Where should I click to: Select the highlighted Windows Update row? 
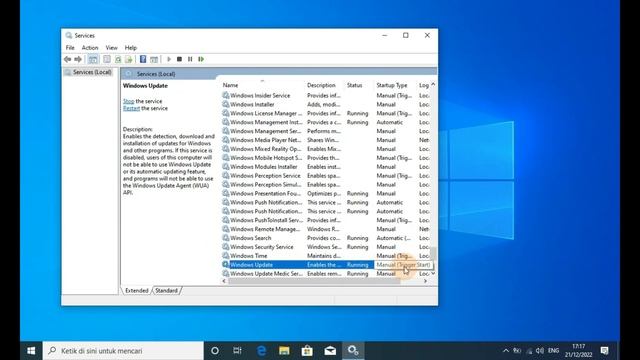click(x=326, y=265)
